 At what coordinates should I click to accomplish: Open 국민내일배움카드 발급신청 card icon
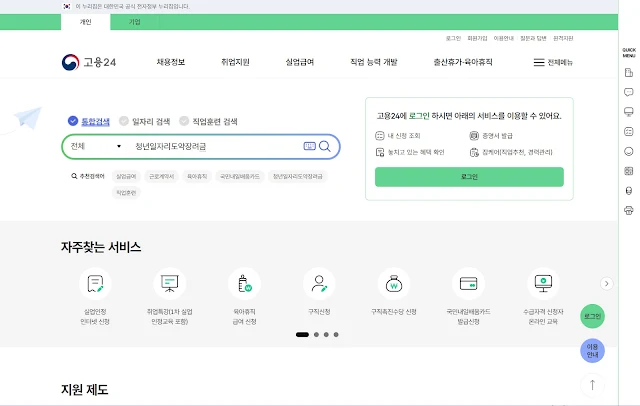point(468,284)
